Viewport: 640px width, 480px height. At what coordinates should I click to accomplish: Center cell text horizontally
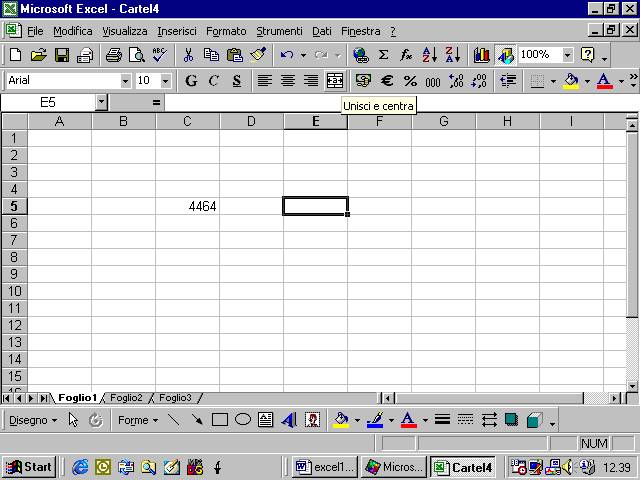pos(288,81)
